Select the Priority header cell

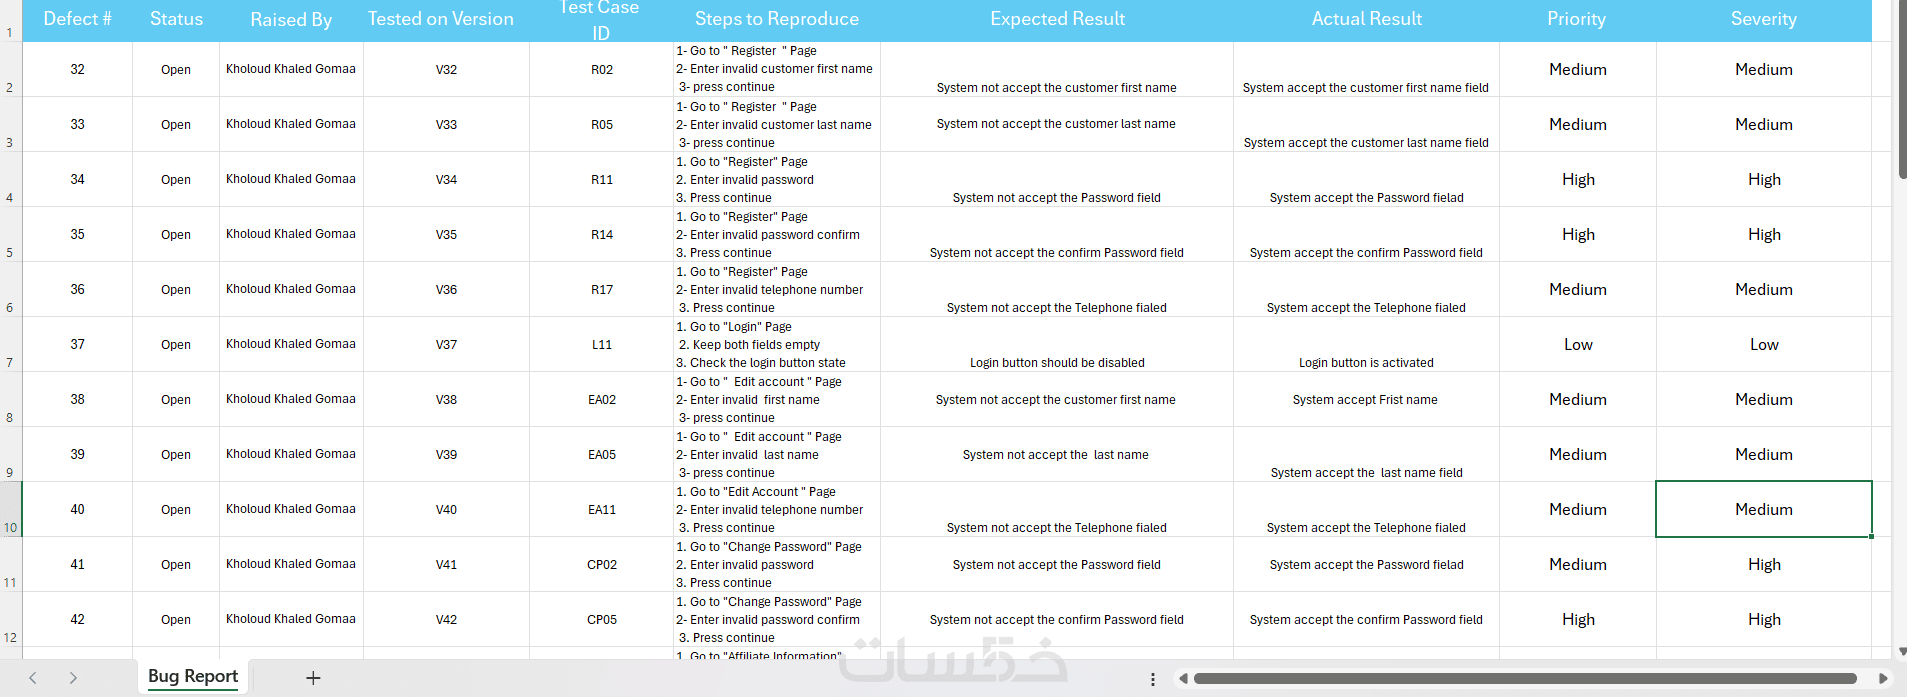[1577, 20]
